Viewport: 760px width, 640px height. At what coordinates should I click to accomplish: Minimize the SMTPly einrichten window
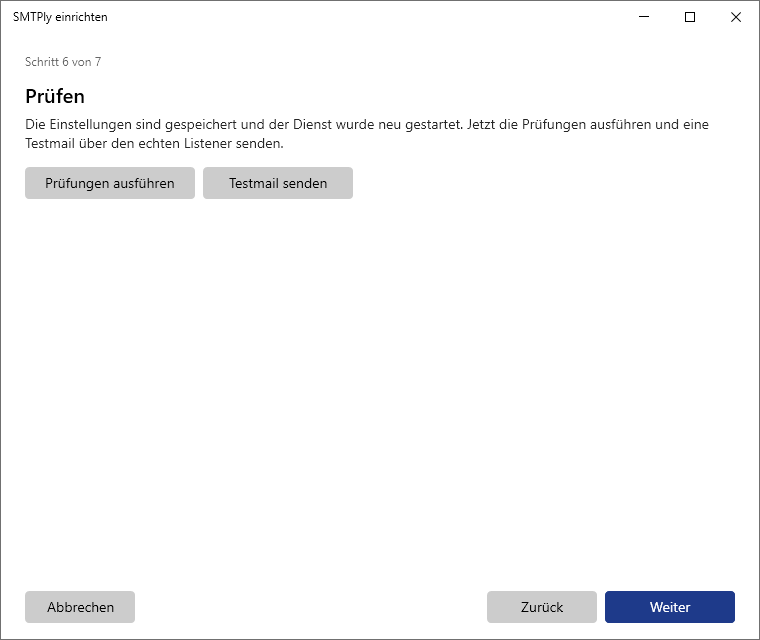tap(644, 17)
